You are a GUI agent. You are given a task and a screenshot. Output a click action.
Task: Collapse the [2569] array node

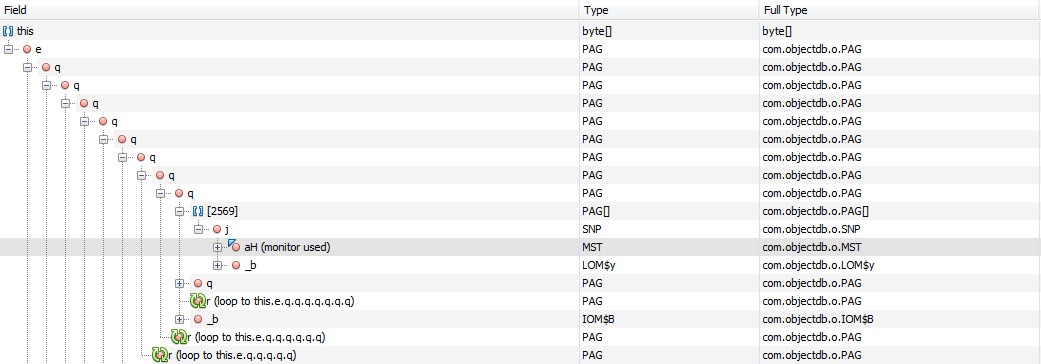coord(179,211)
